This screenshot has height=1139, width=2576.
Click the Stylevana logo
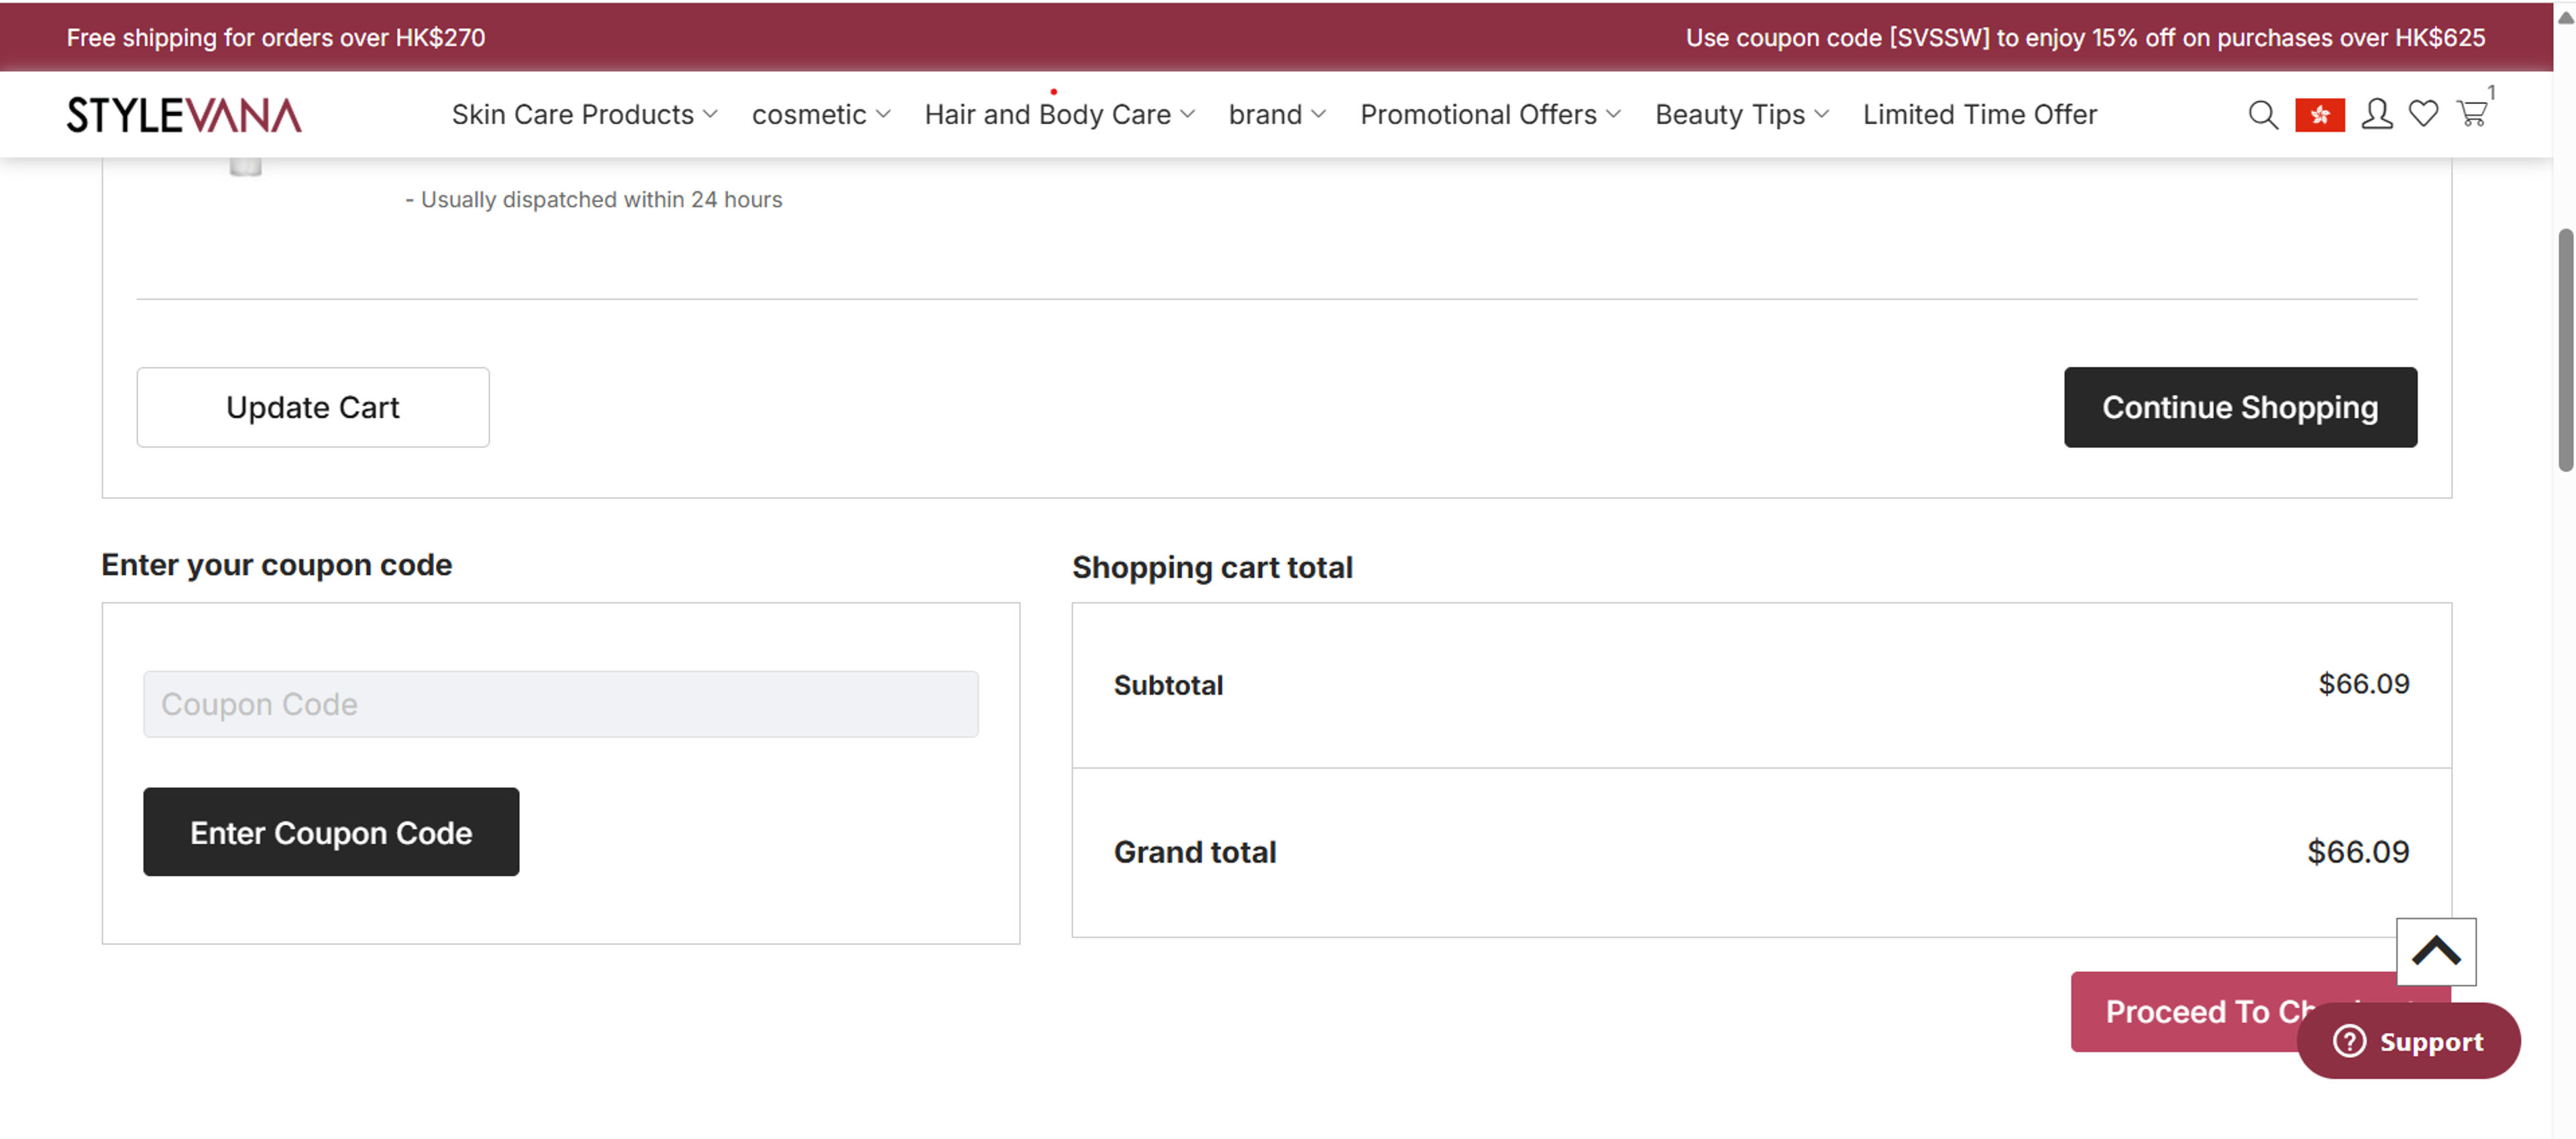coord(184,115)
